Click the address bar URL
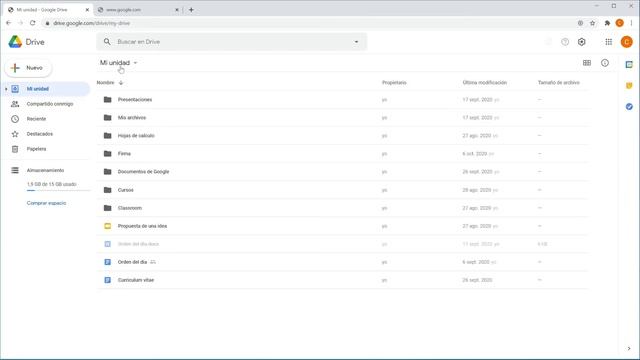This screenshot has height=360, width=640. [91, 23]
